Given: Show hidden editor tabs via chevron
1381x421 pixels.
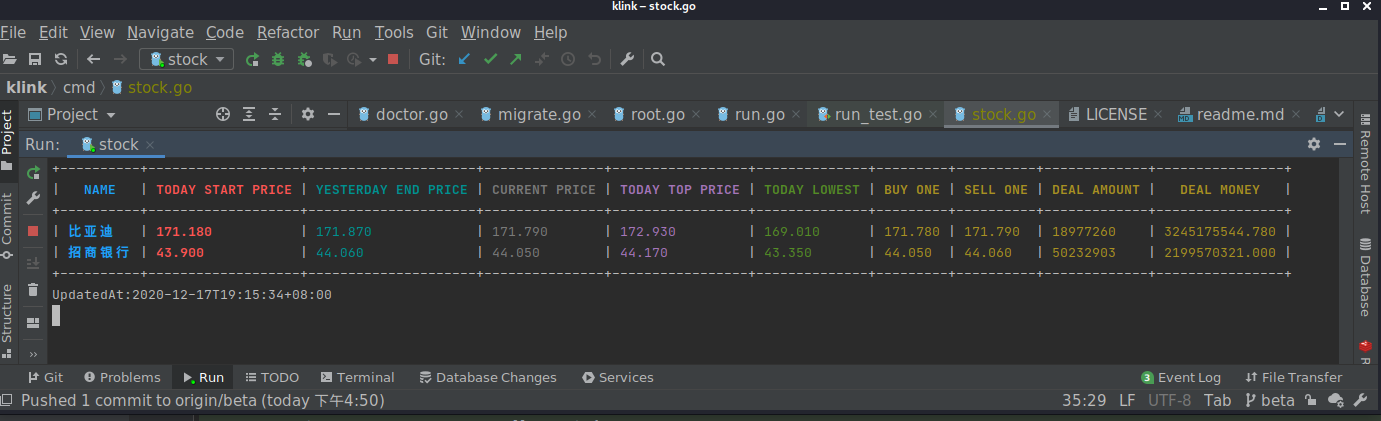Looking at the screenshot, I should (x=1339, y=114).
